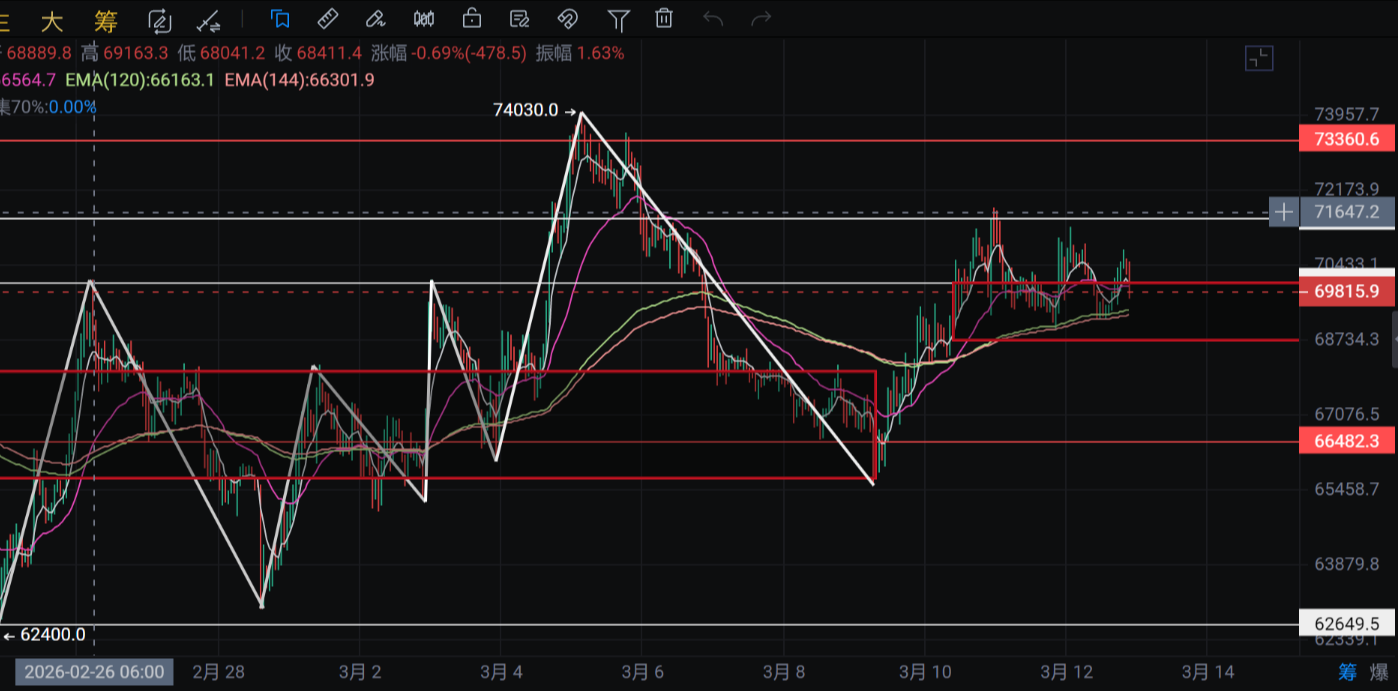Click the 爆 liquidation button

[x=1379, y=671]
